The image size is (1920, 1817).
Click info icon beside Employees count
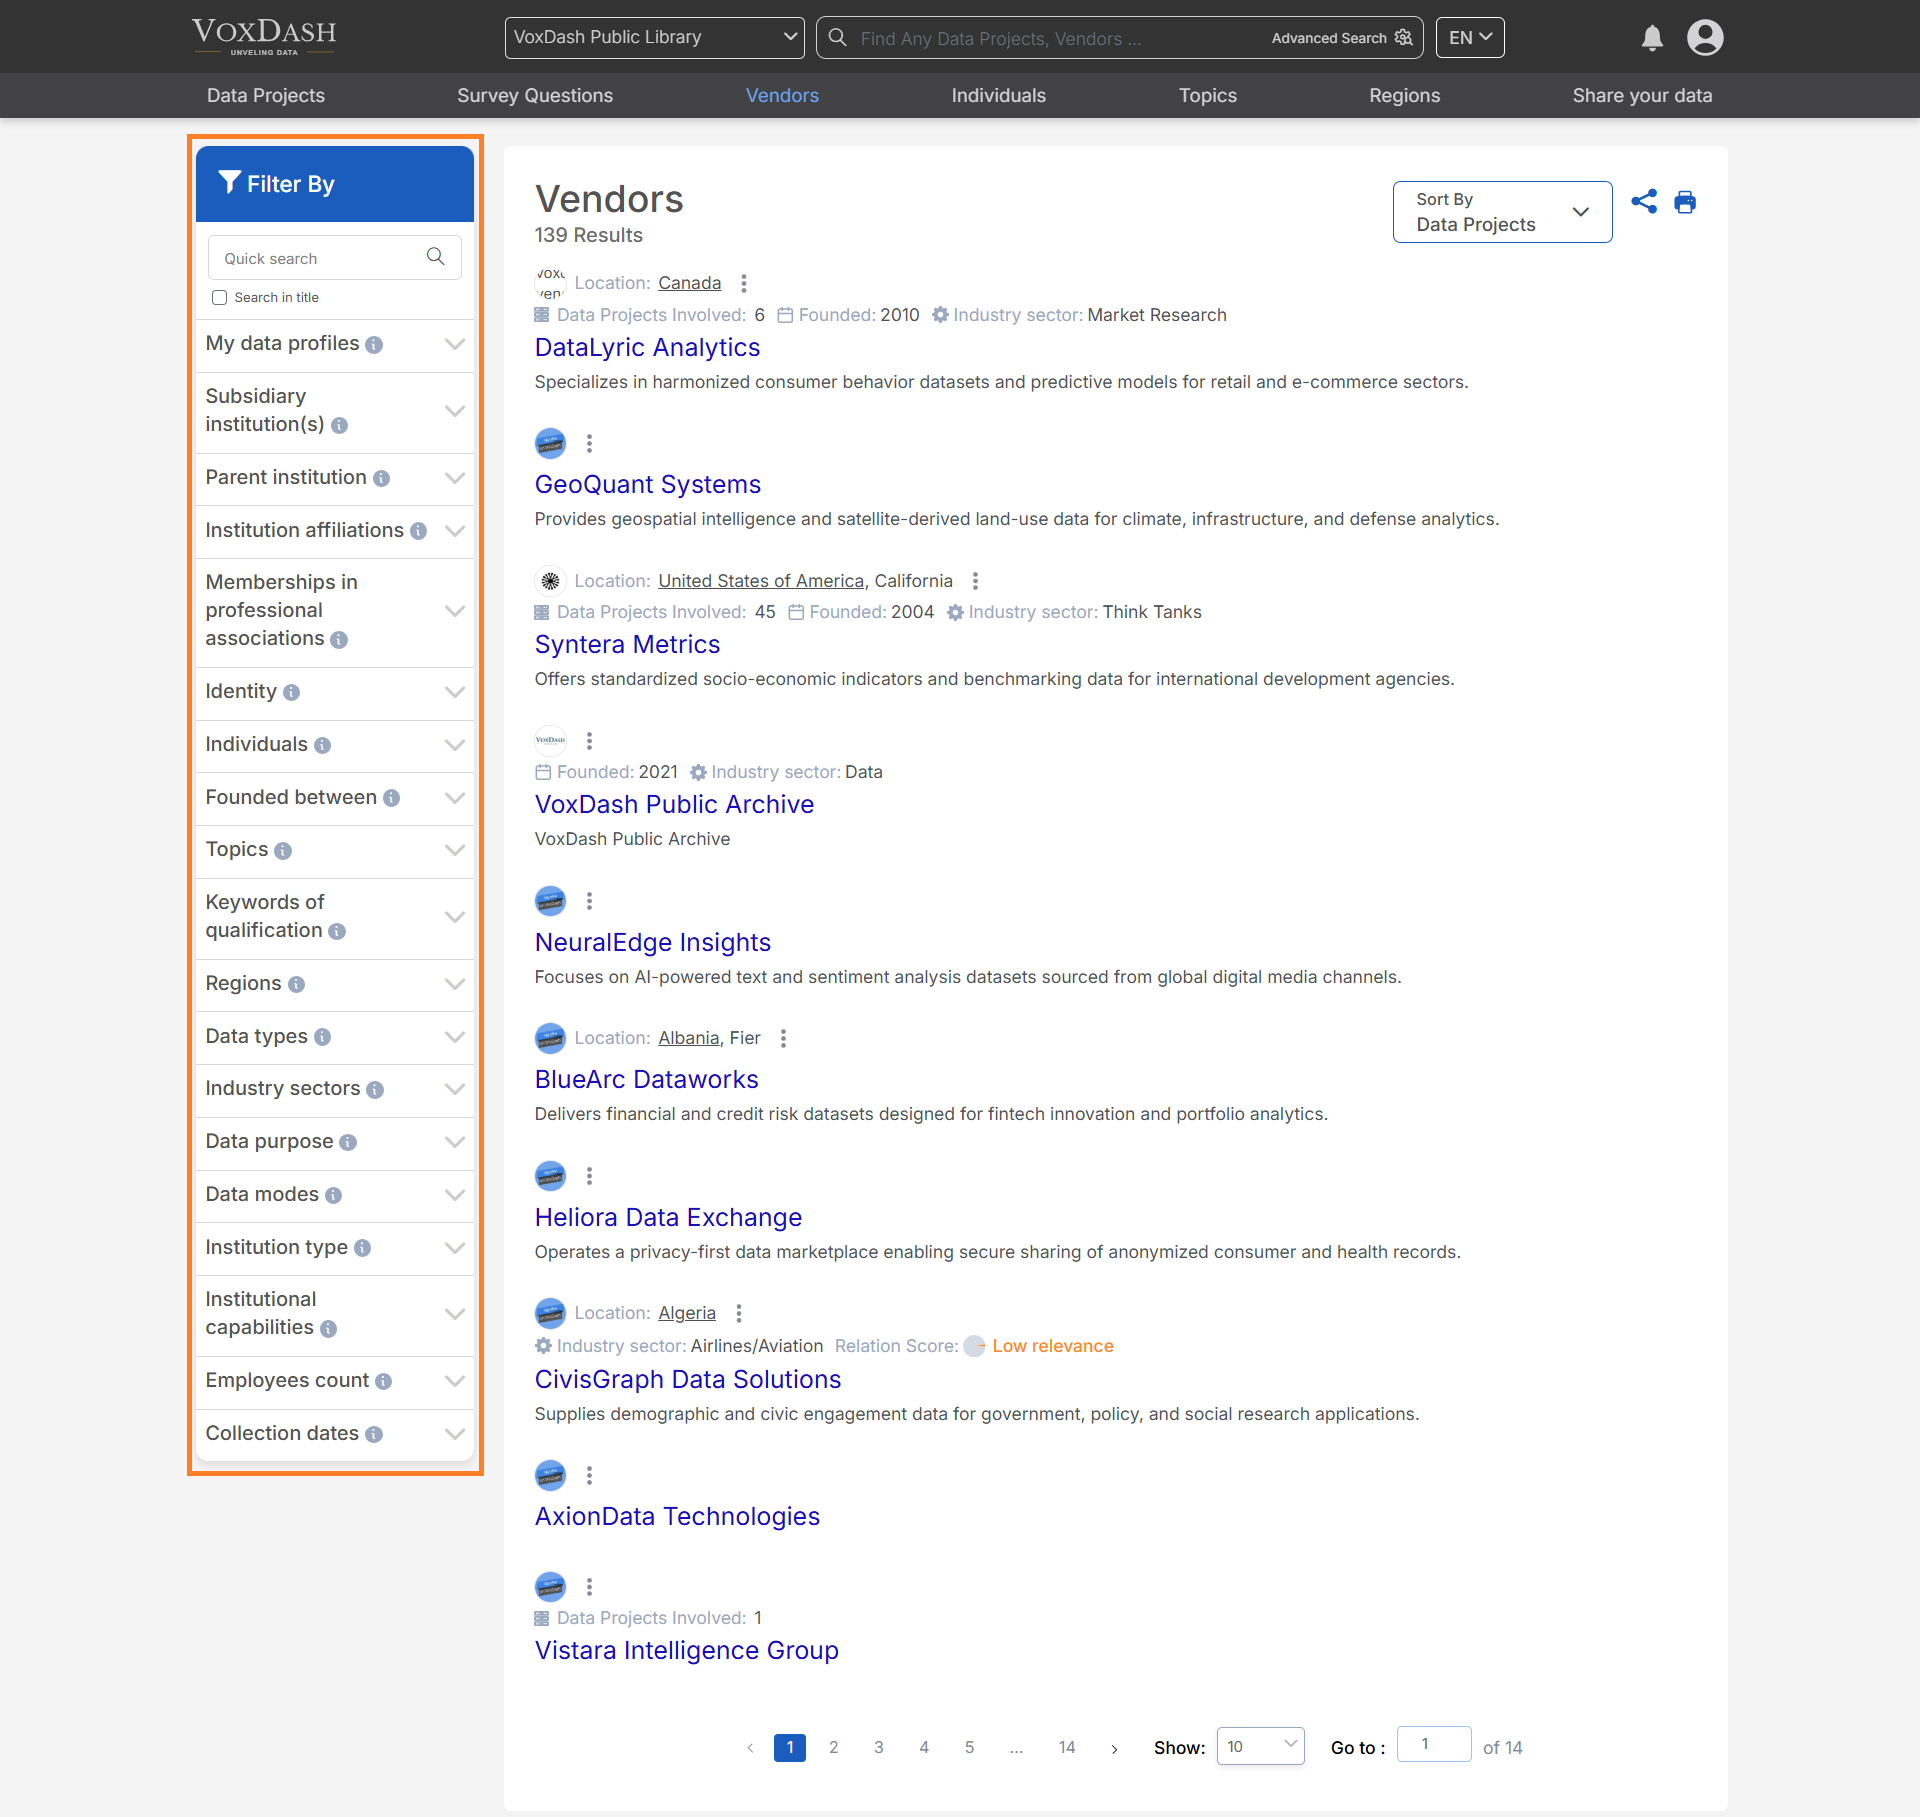coord(383,1381)
